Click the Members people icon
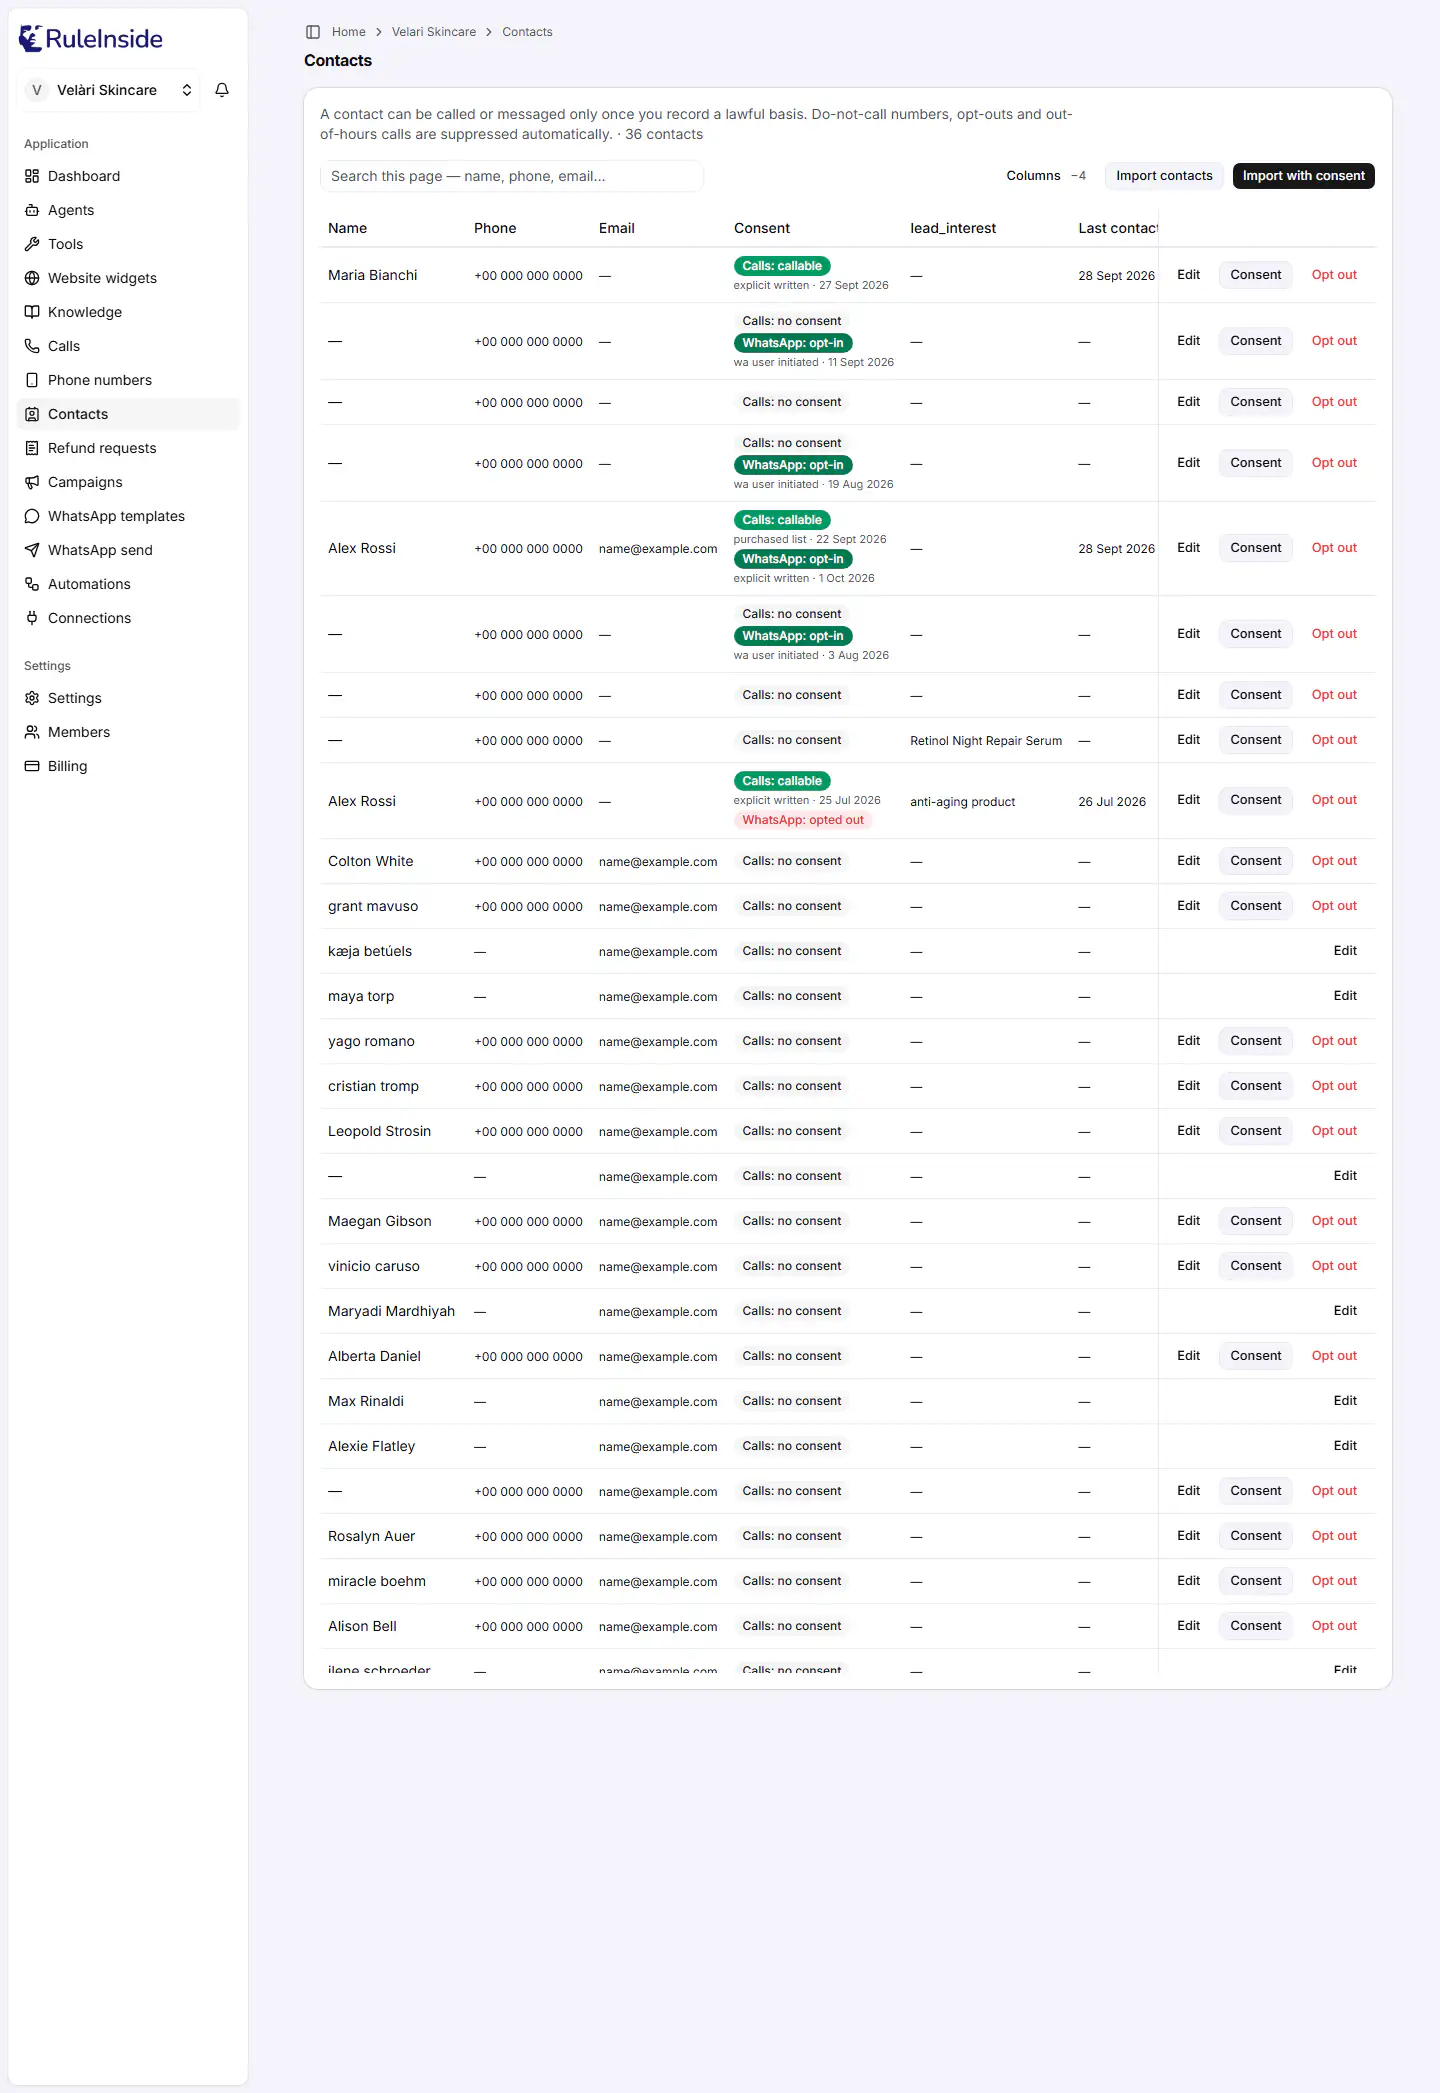Image resolution: width=1440 pixels, height=2093 pixels. pos(32,732)
